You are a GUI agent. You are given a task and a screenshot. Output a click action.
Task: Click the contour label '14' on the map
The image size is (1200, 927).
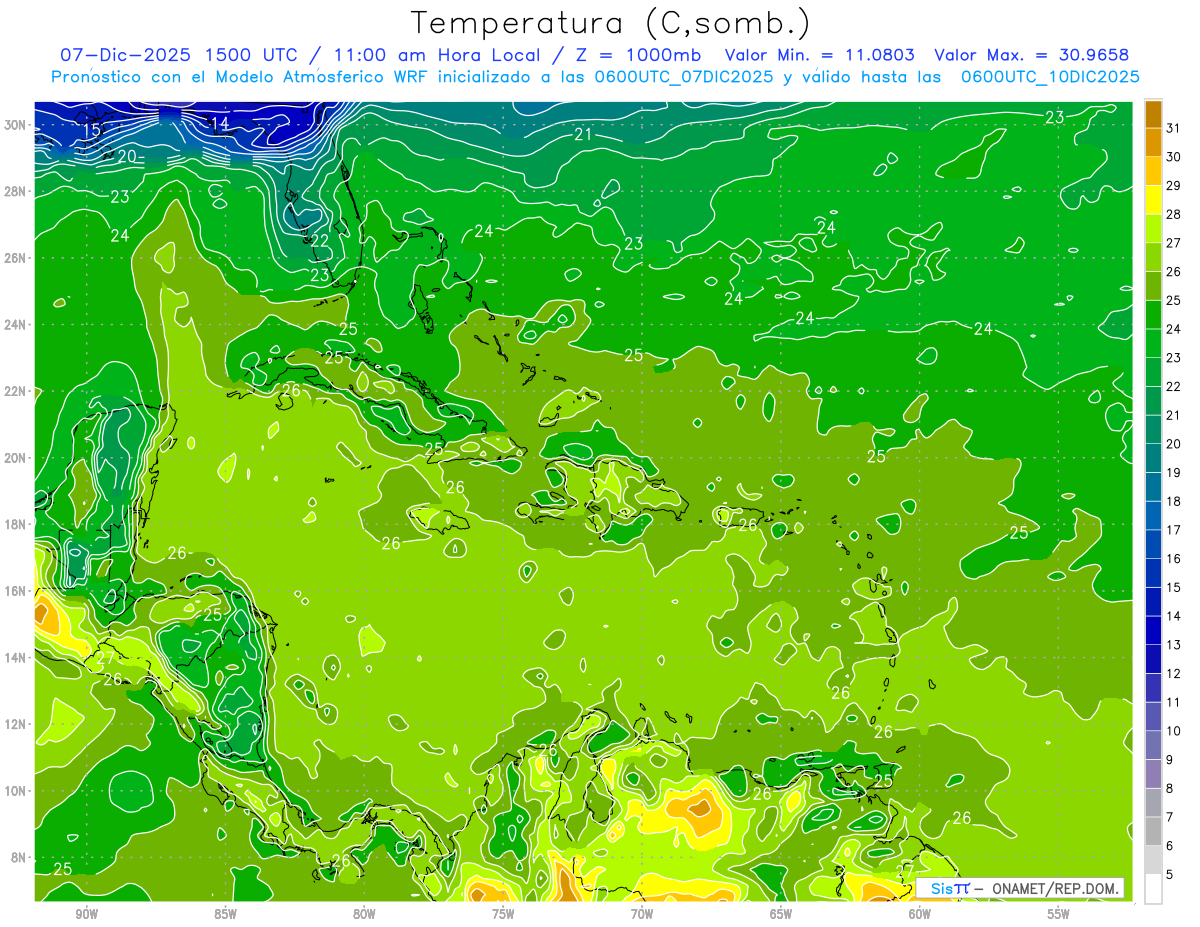pos(219,123)
